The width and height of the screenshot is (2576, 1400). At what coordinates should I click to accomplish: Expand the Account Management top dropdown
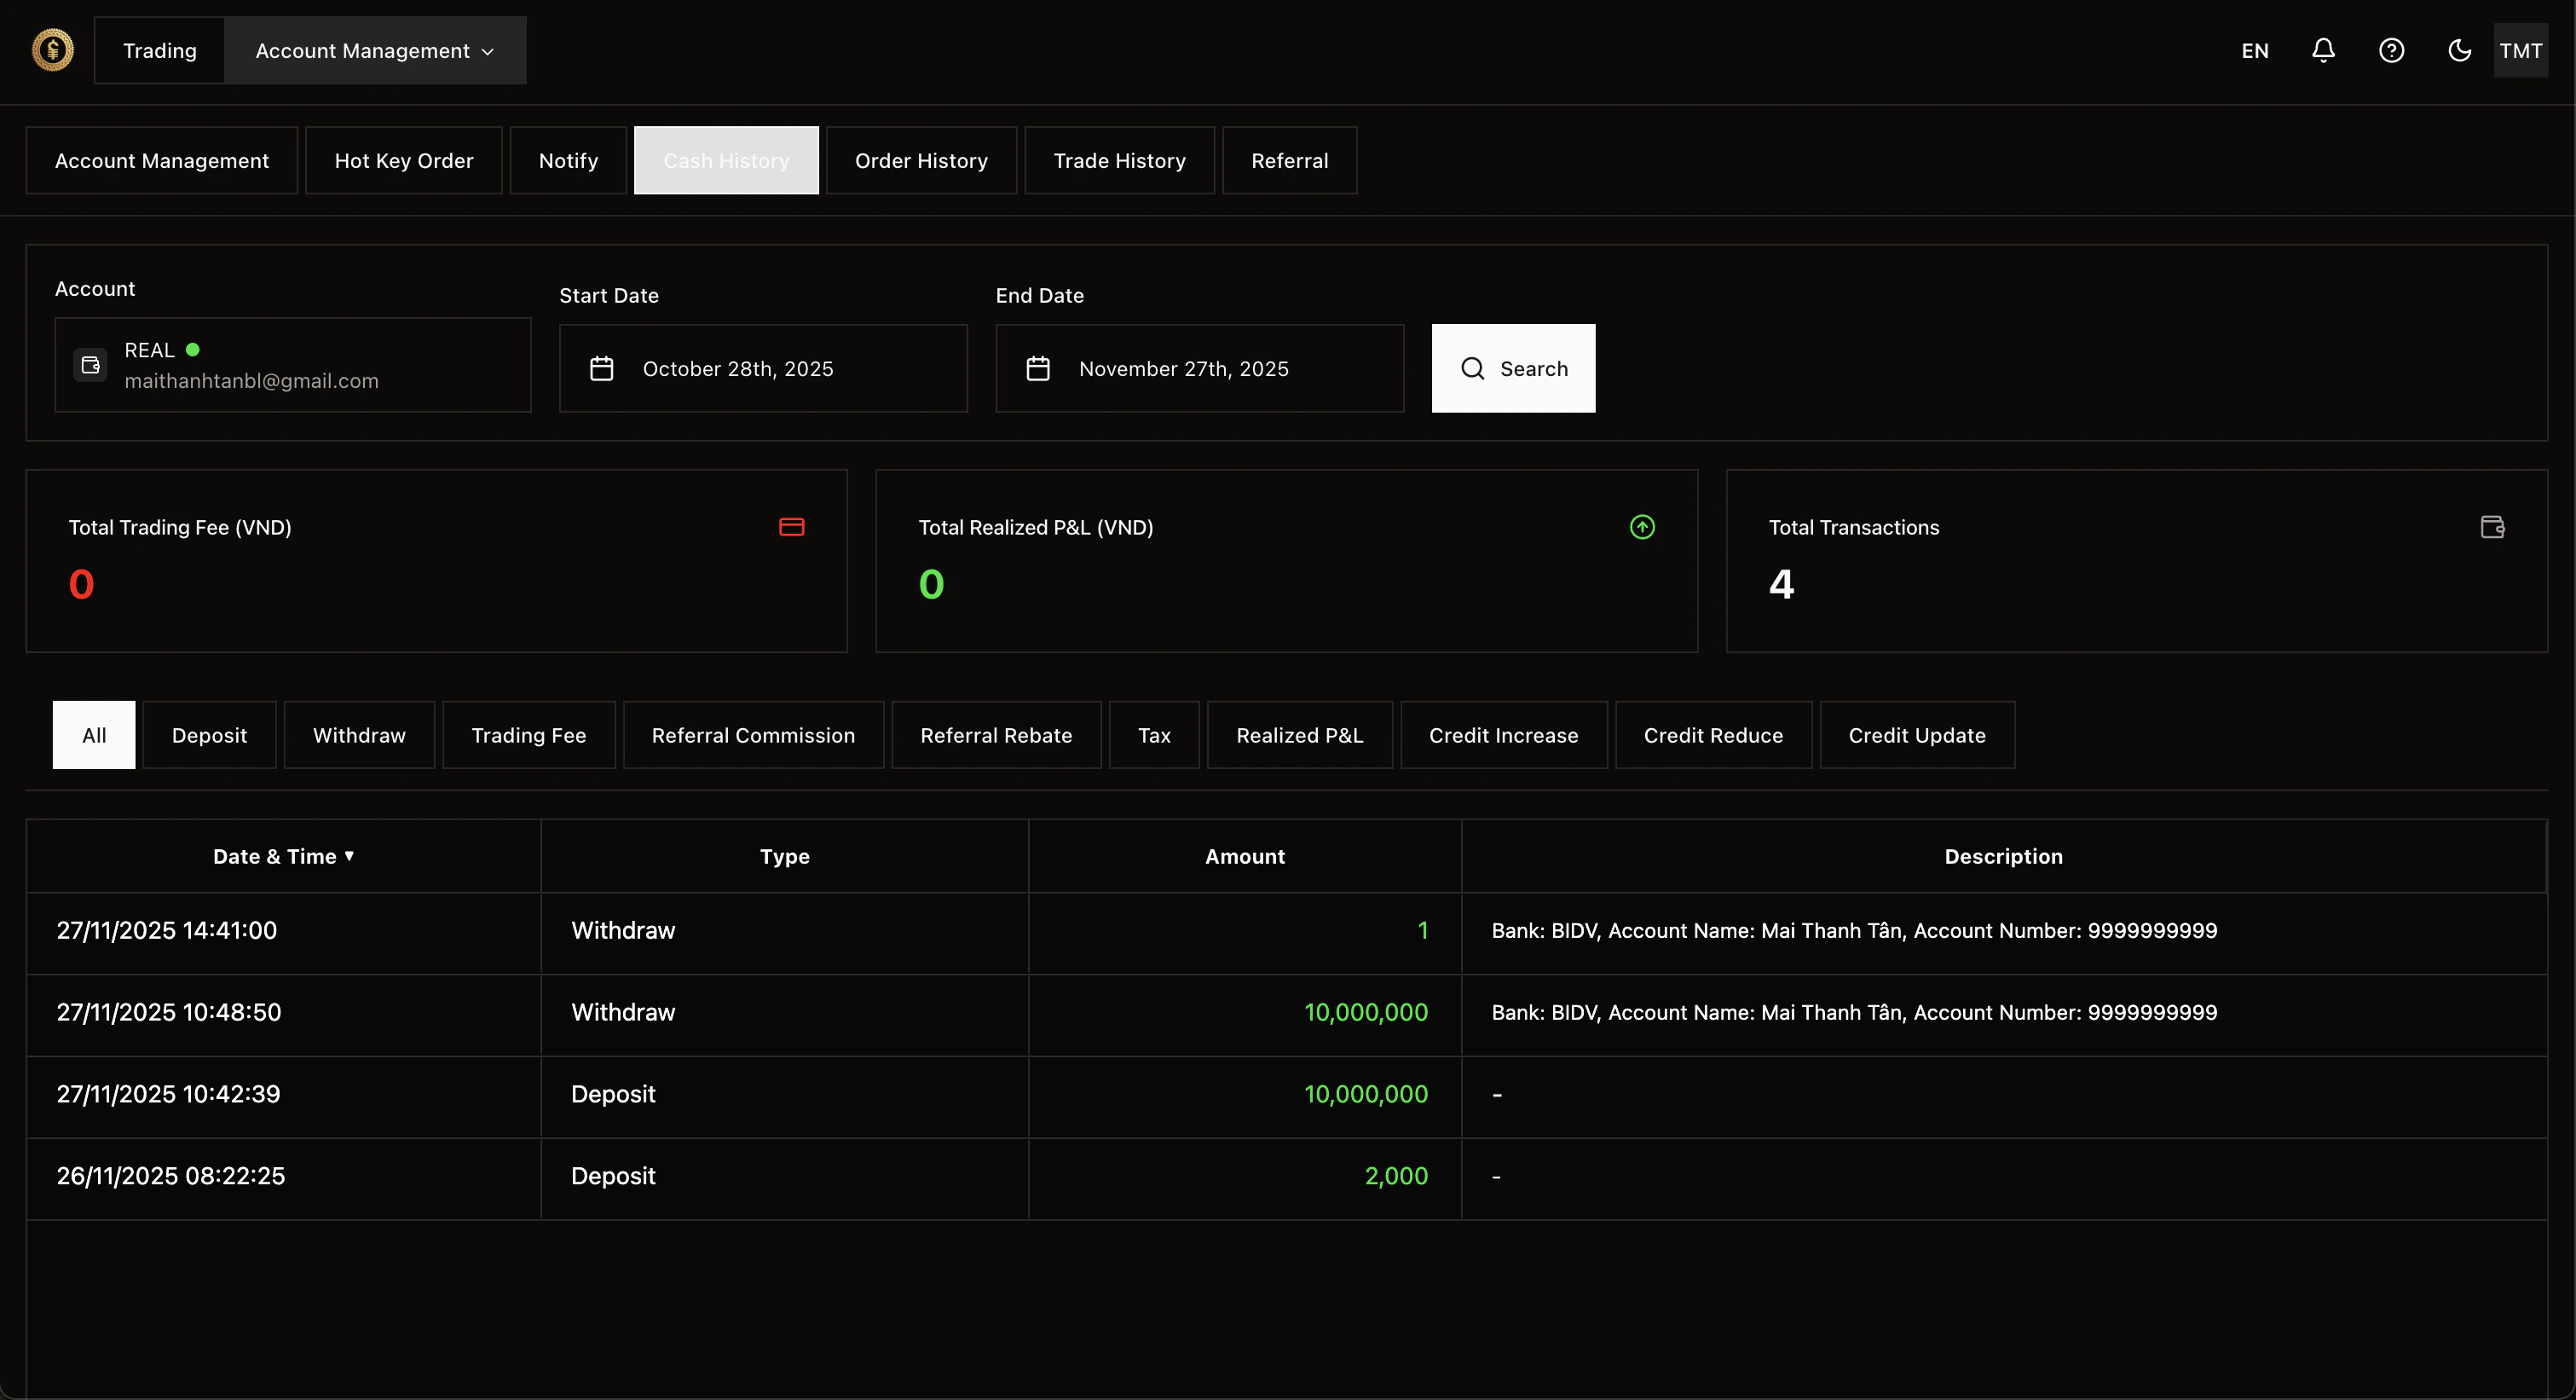pyautogui.click(x=375, y=50)
